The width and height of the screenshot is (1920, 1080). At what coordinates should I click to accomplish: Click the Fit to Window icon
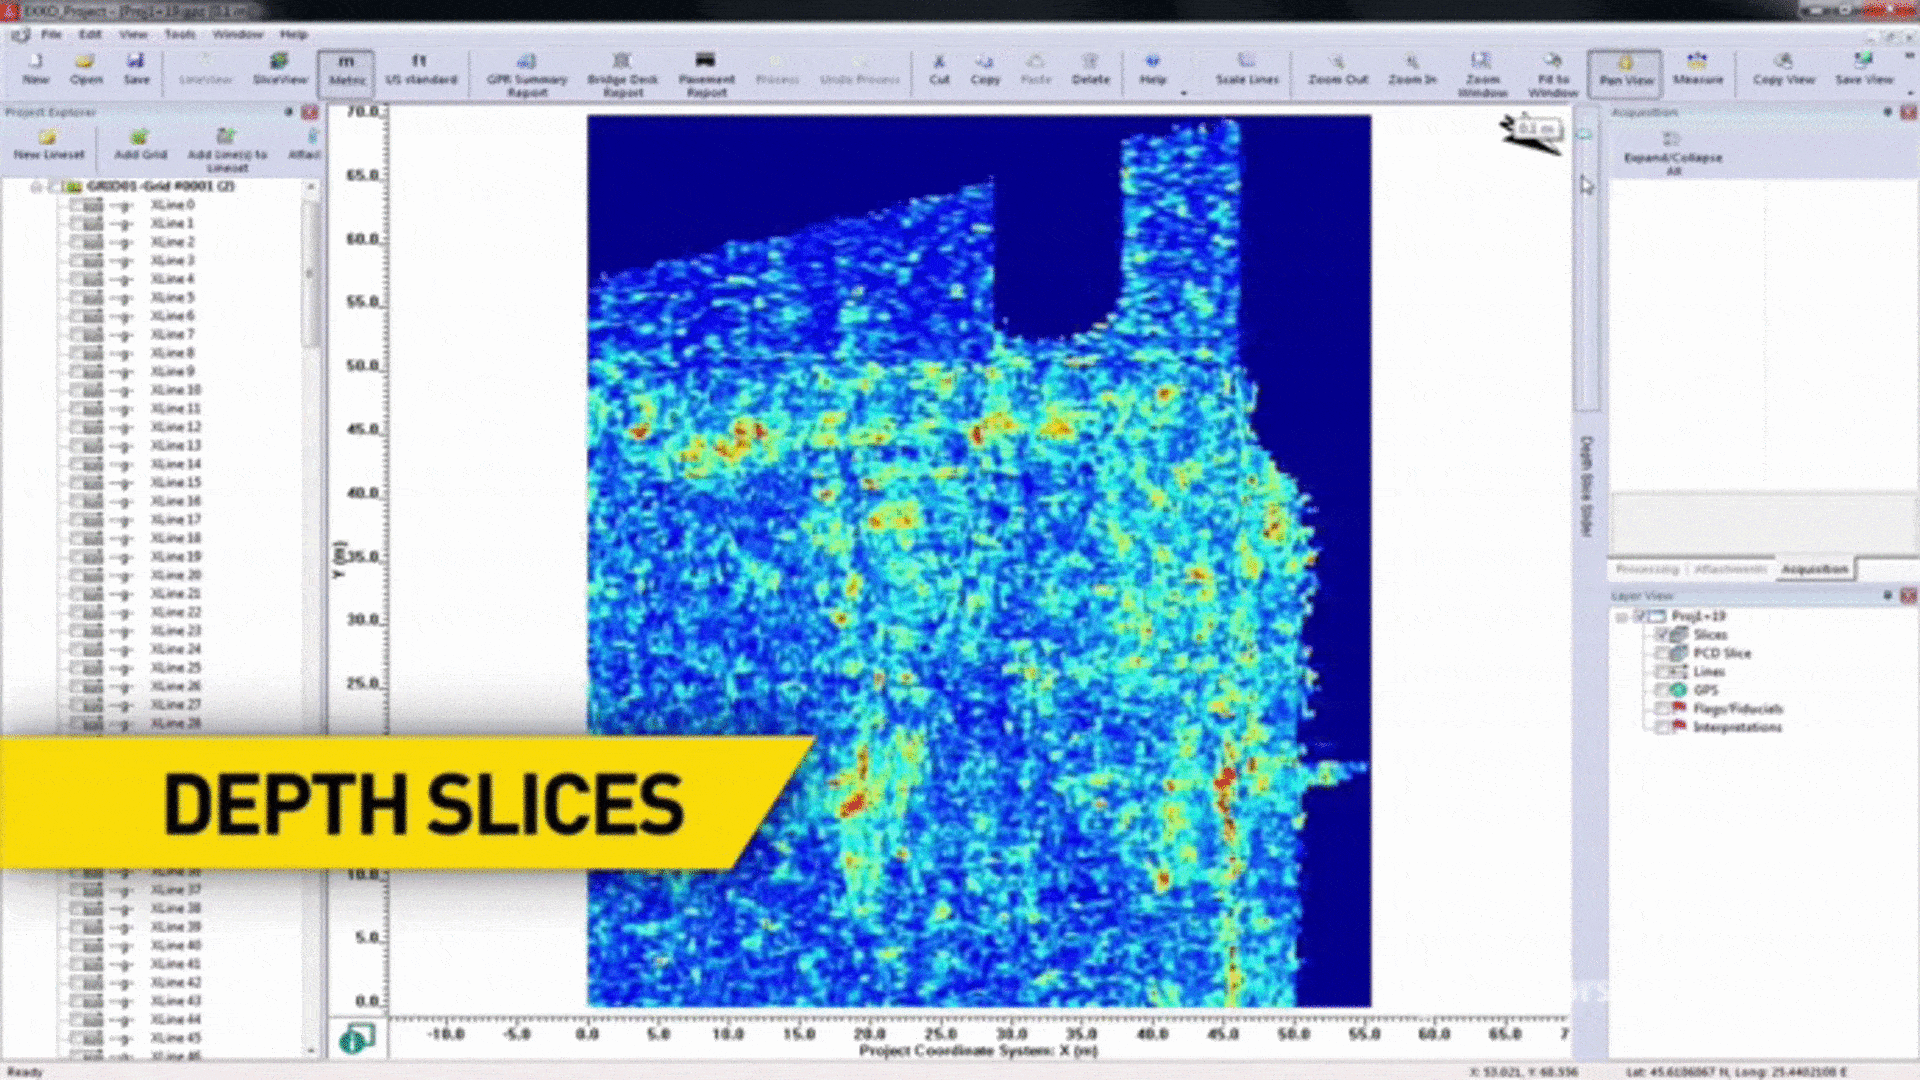[x=1553, y=76]
